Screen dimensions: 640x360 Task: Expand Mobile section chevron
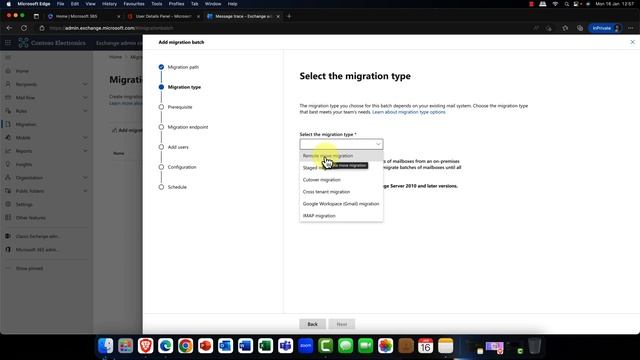tap(85, 138)
